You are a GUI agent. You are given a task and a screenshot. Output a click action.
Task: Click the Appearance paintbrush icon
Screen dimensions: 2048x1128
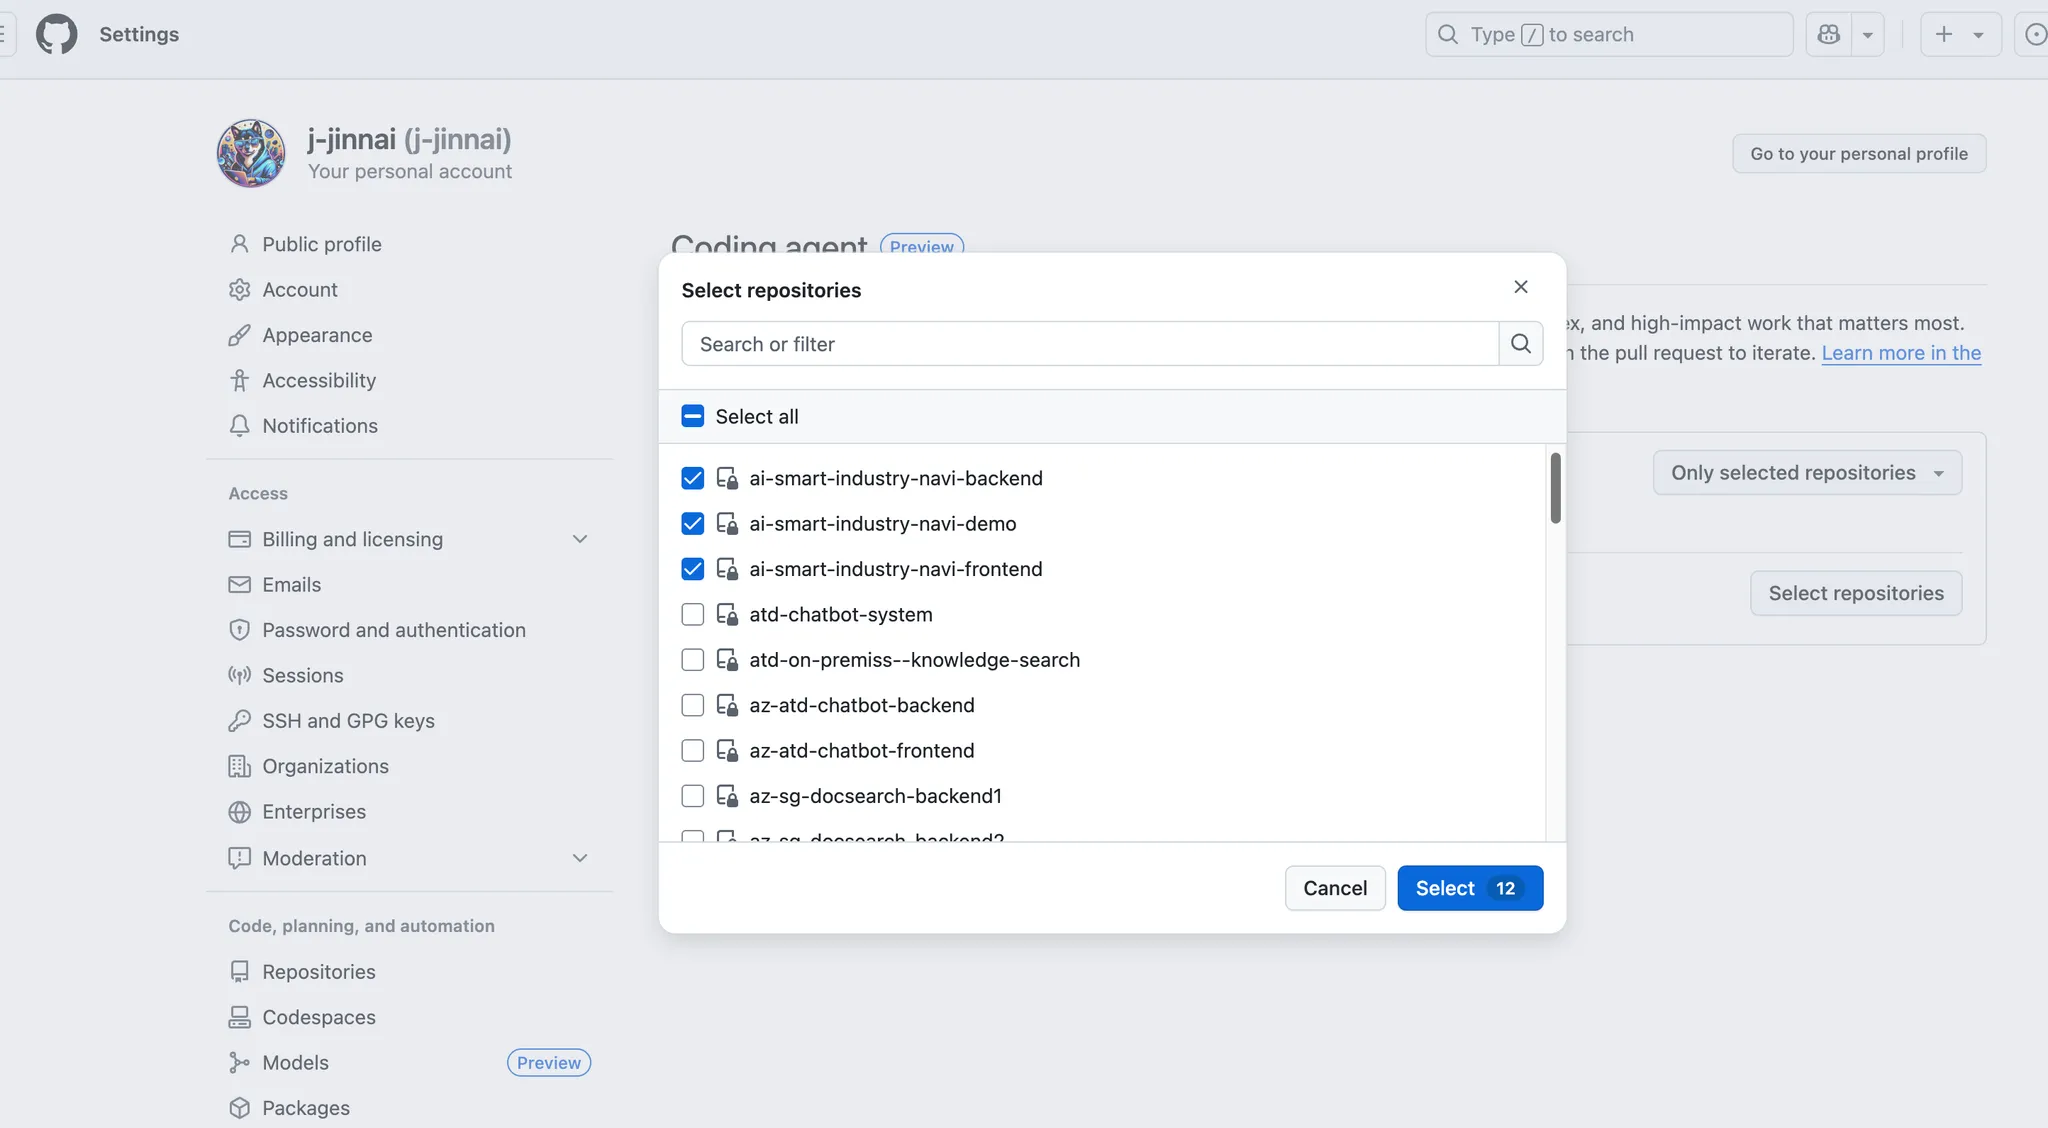[x=240, y=335]
